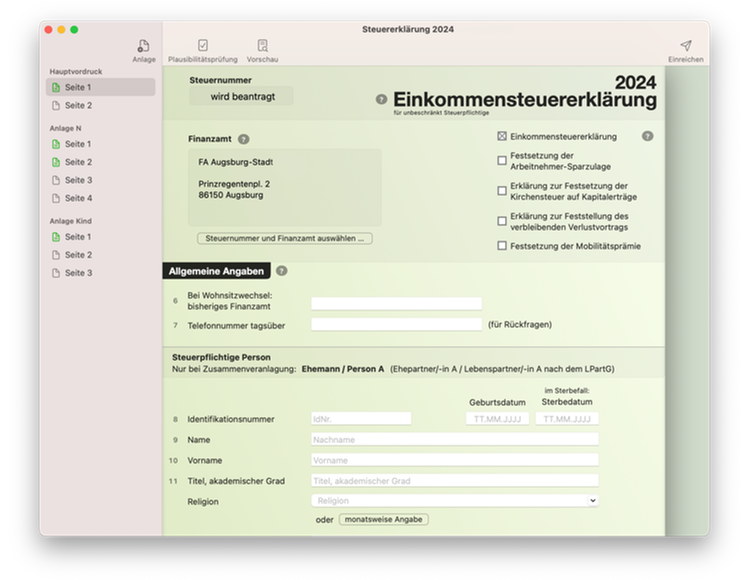The height and width of the screenshot is (580, 749).
Task: Click help icon beside Allgemeine Angaben
Action: [281, 271]
